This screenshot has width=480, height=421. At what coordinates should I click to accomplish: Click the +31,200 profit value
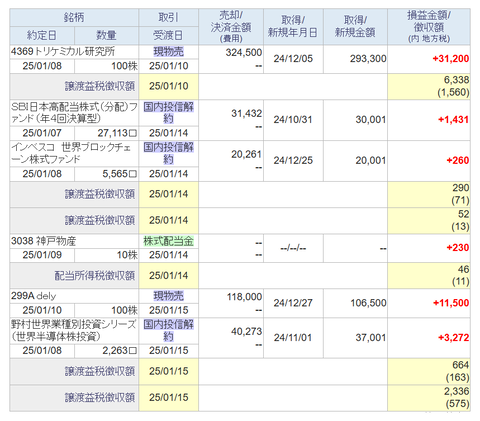tap(451, 59)
